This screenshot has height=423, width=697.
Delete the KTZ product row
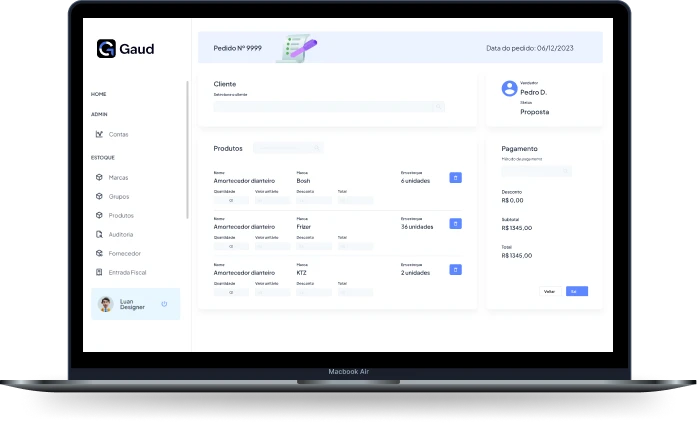tap(455, 270)
